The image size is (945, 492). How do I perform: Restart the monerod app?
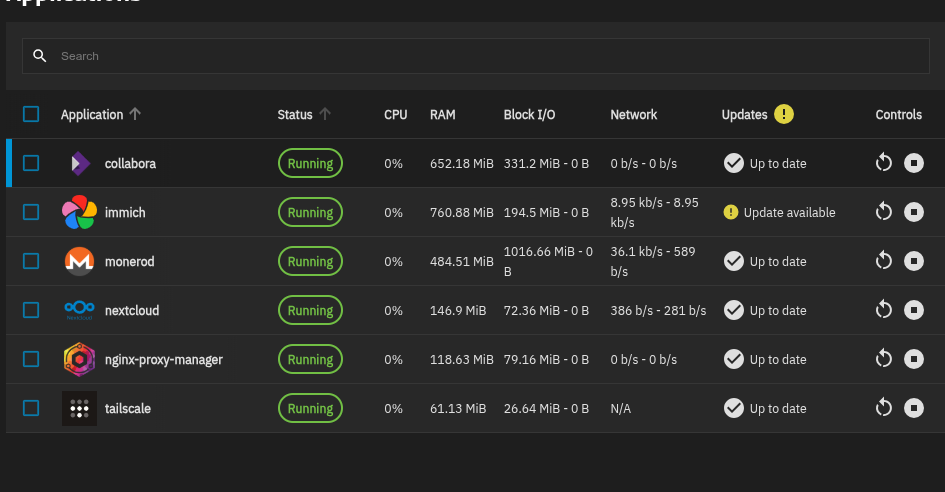(883, 261)
